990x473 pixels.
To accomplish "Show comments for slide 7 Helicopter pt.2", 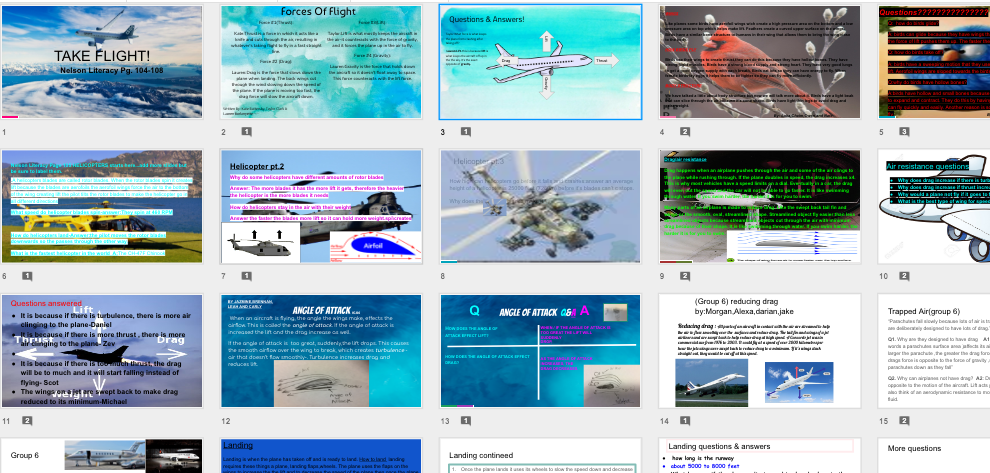I will point(246,276).
